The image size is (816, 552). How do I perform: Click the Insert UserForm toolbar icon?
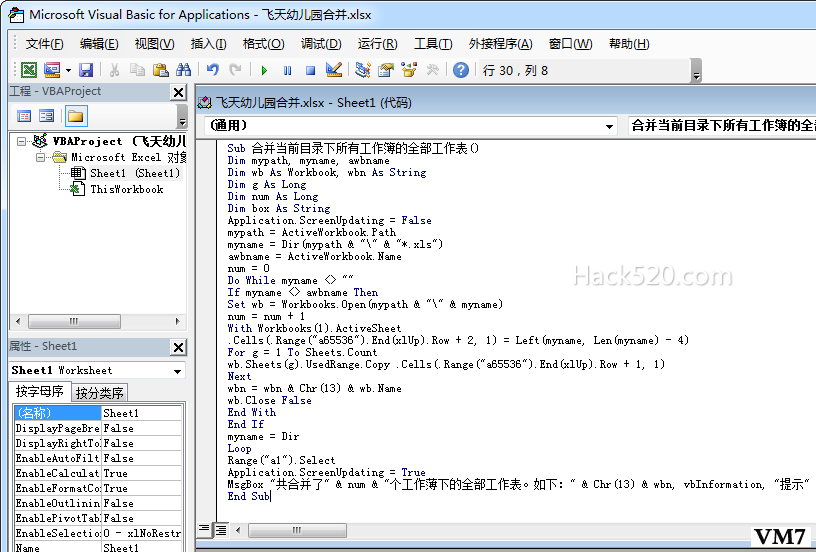(52, 70)
